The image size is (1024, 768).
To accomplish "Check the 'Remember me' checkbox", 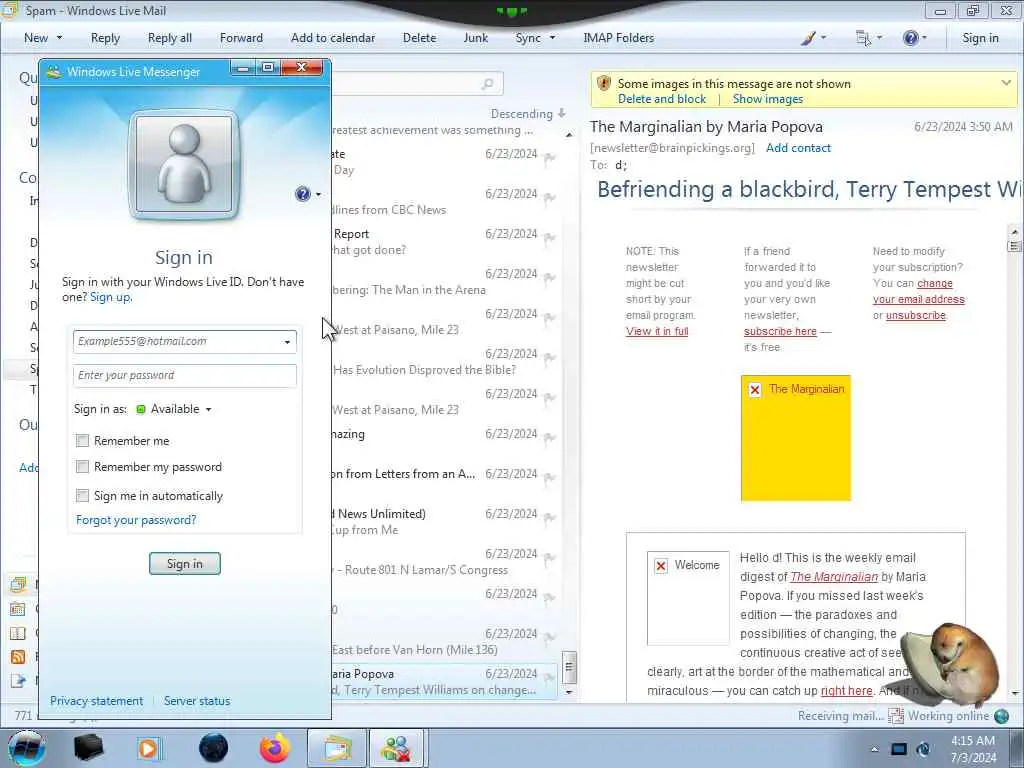I will click(x=82, y=441).
